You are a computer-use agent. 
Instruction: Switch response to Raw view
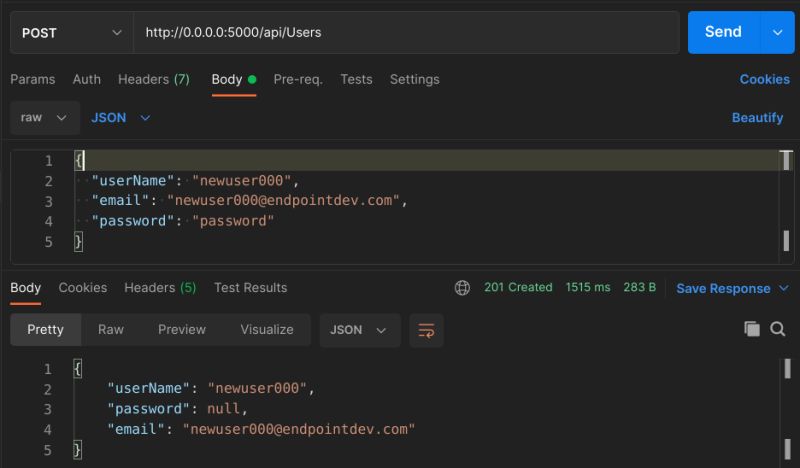click(111, 330)
